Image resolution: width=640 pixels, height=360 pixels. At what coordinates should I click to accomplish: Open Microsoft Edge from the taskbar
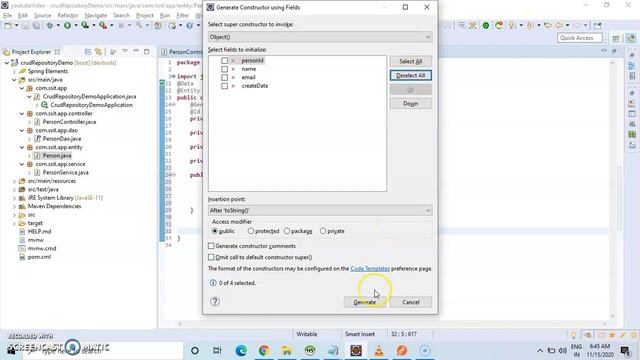pyautogui.click(x=241, y=351)
